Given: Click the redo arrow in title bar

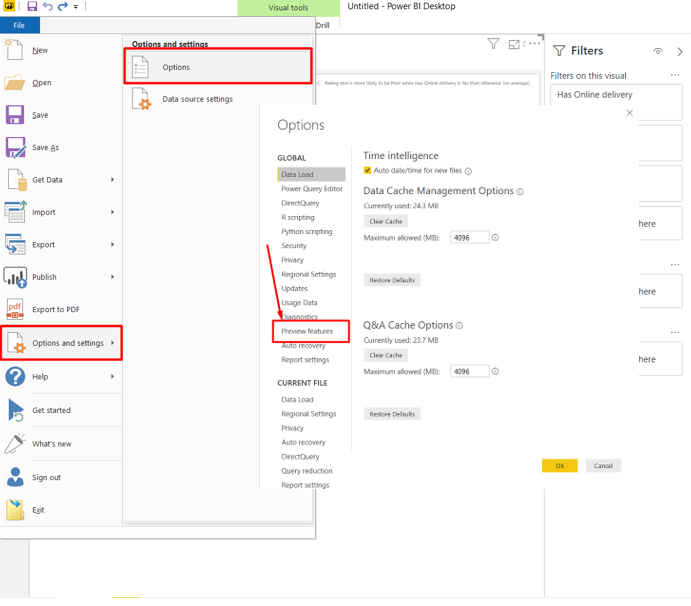Looking at the screenshot, I should pos(63,6).
